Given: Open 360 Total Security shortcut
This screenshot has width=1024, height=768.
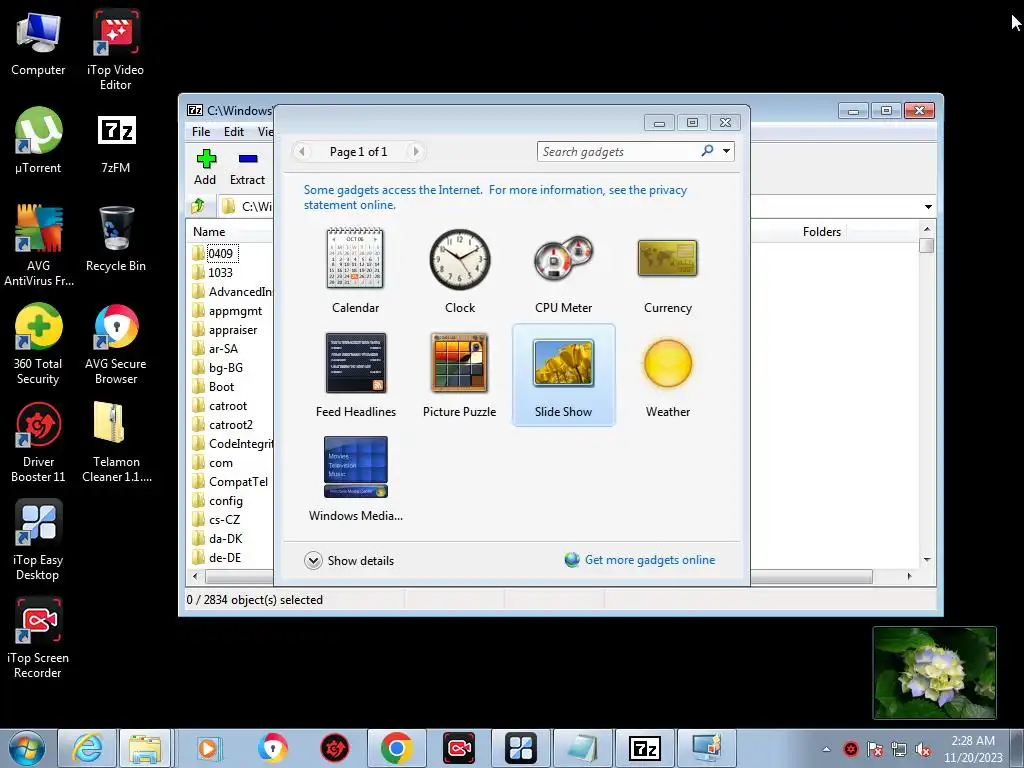Looking at the screenshot, I should click(x=38, y=344).
